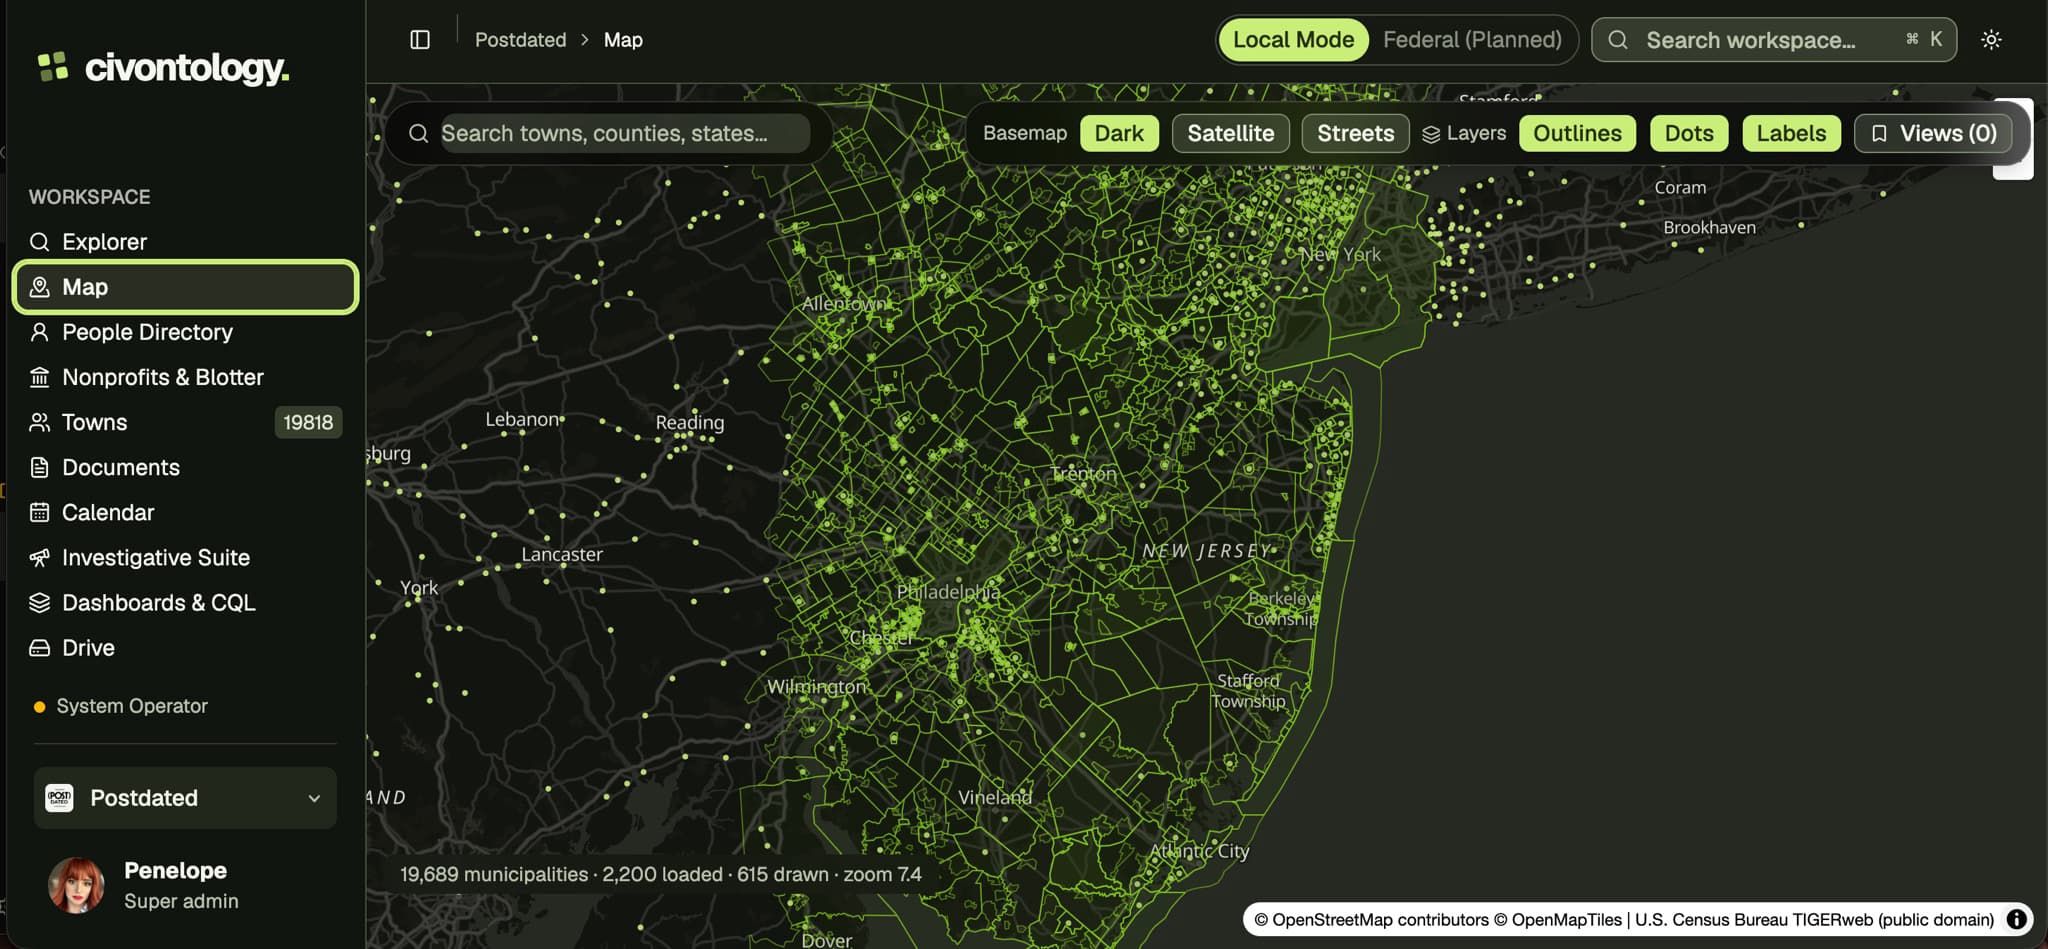Switch to Federal (Planned) mode
The height and width of the screenshot is (949, 2048).
pos(1472,40)
